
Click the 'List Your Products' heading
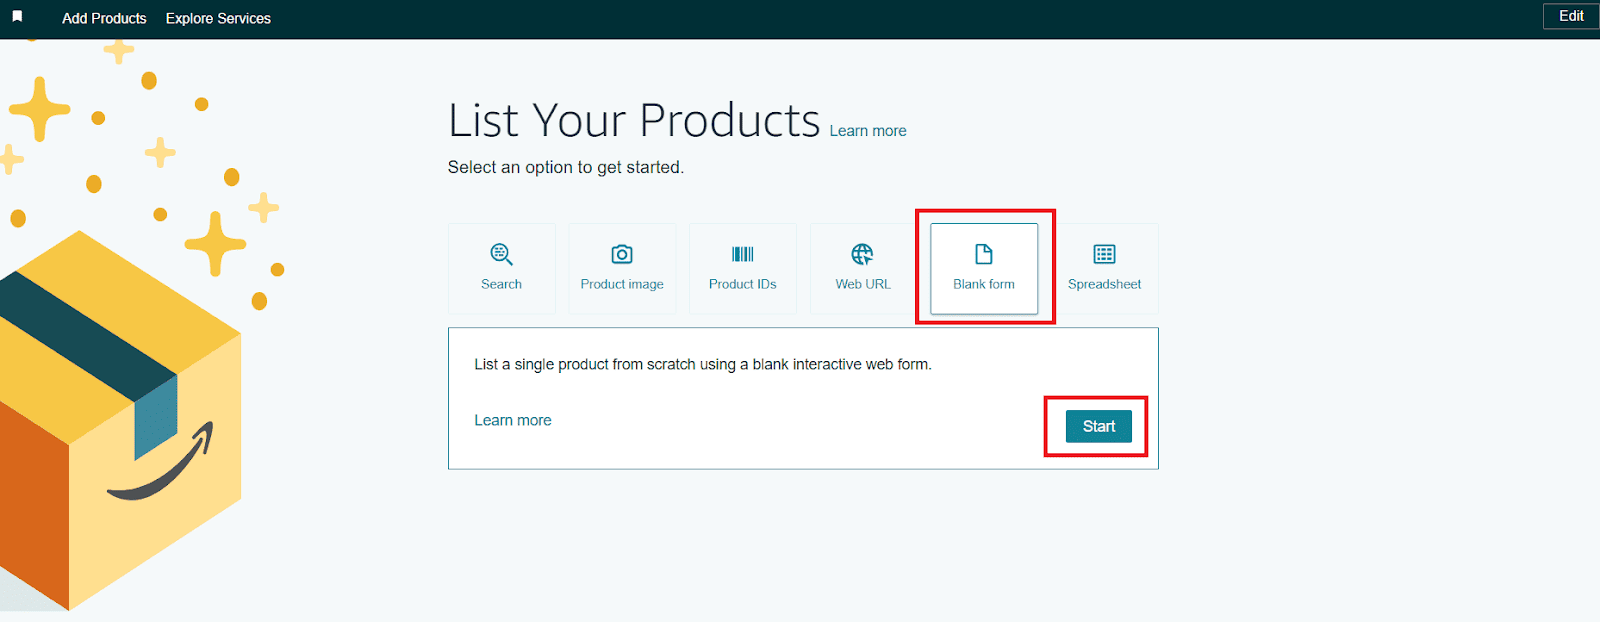(x=634, y=121)
